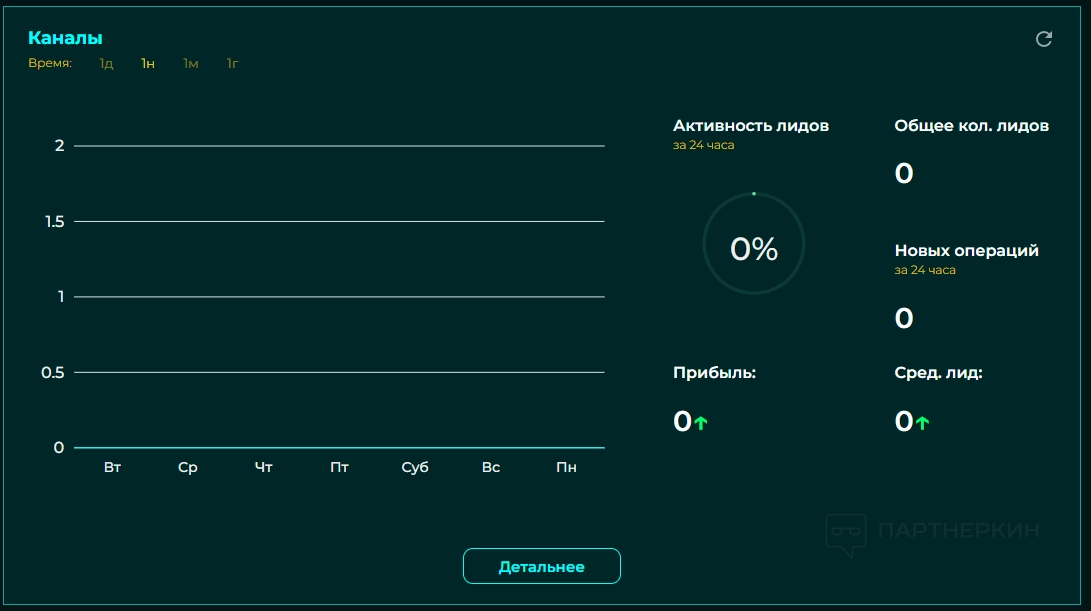Click the green arrow next to Прибыль value
This screenshot has height=611, width=1091.
[x=701, y=423]
